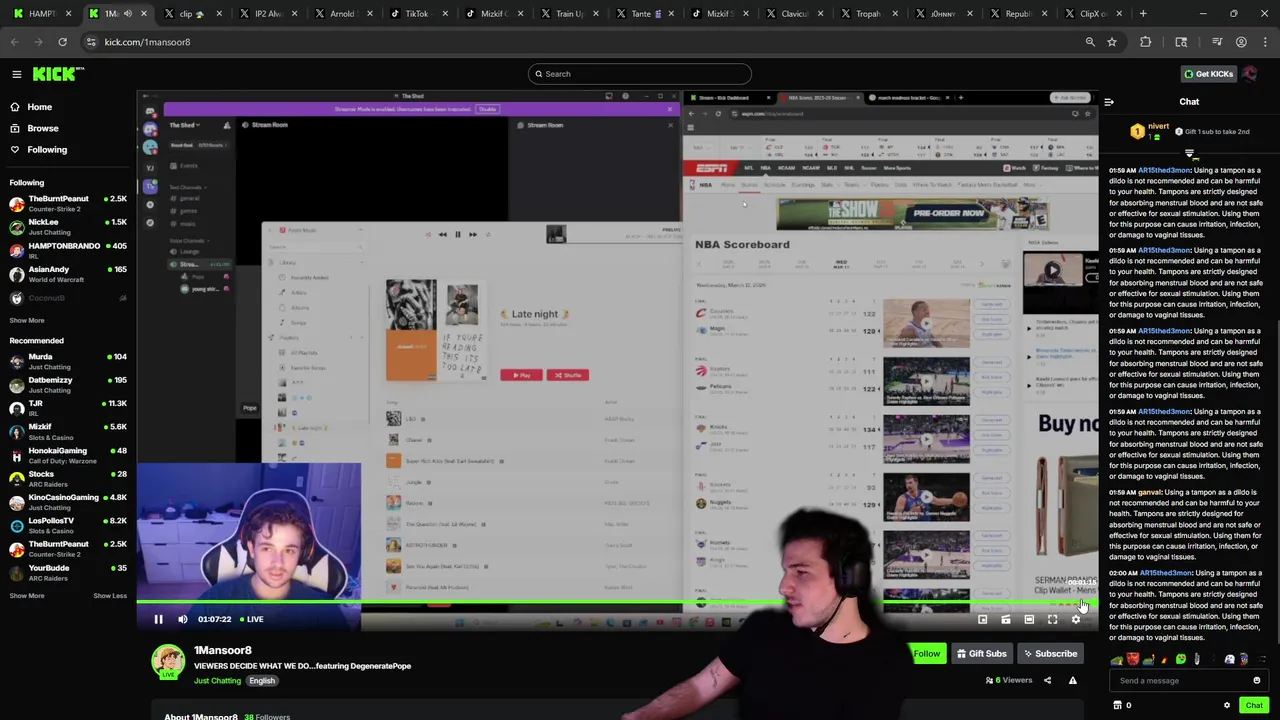This screenshot has width=1280, height=720.
Task: Expand the chat leaderboard chevron
Action: (1189, 154)
